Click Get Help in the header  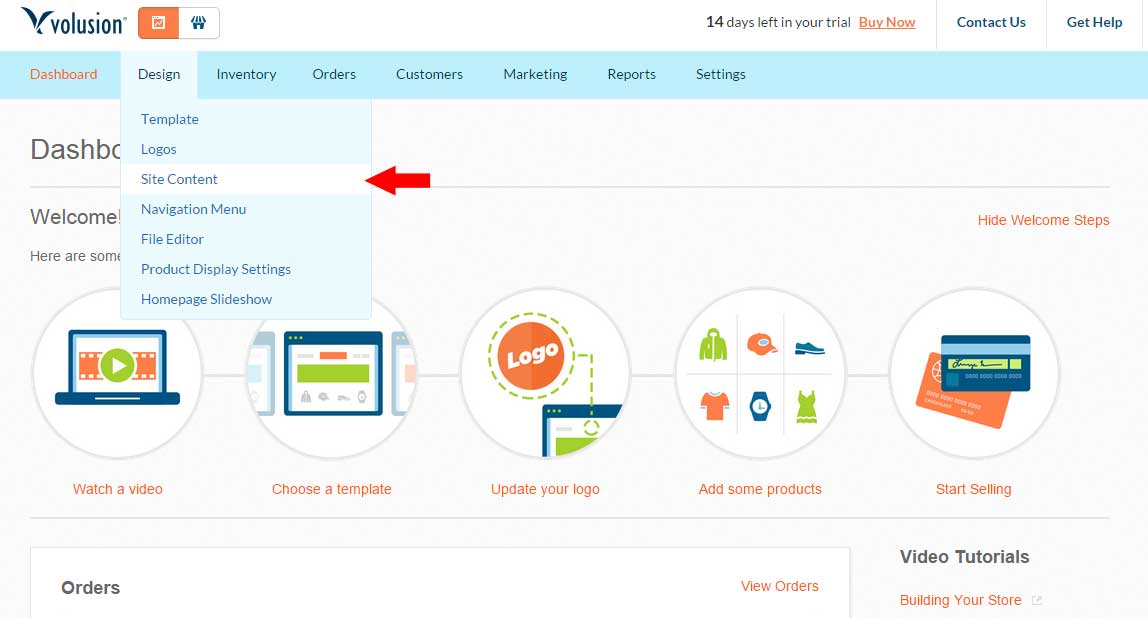pos(1094,22)
